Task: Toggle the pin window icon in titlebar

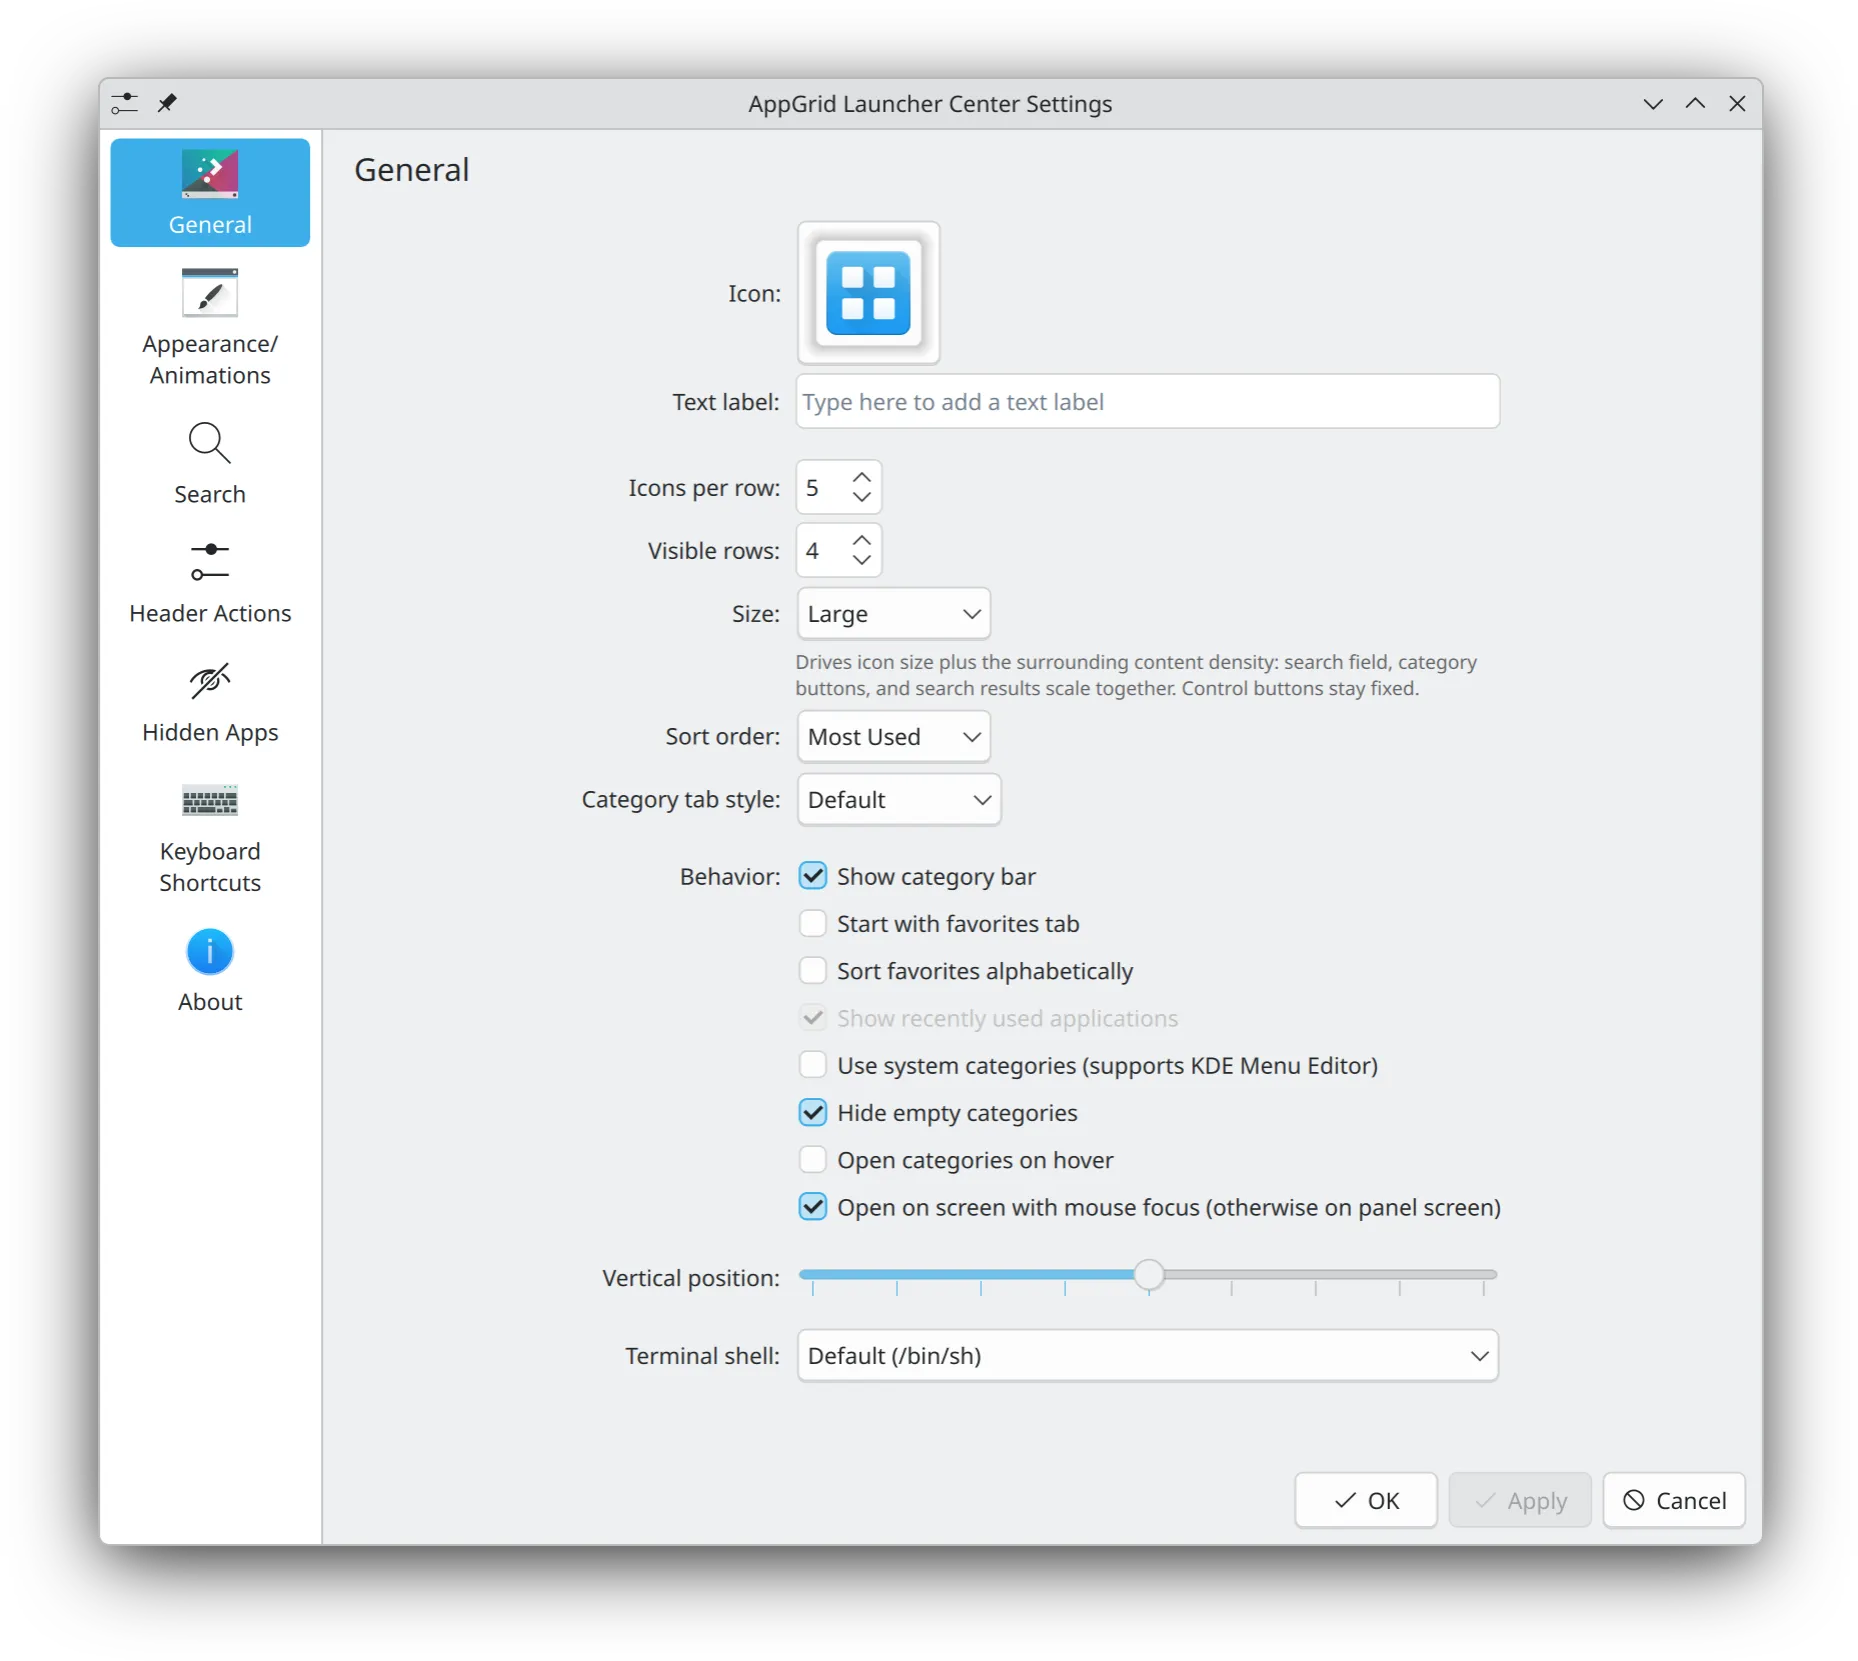Action: (x=167, y=103)
